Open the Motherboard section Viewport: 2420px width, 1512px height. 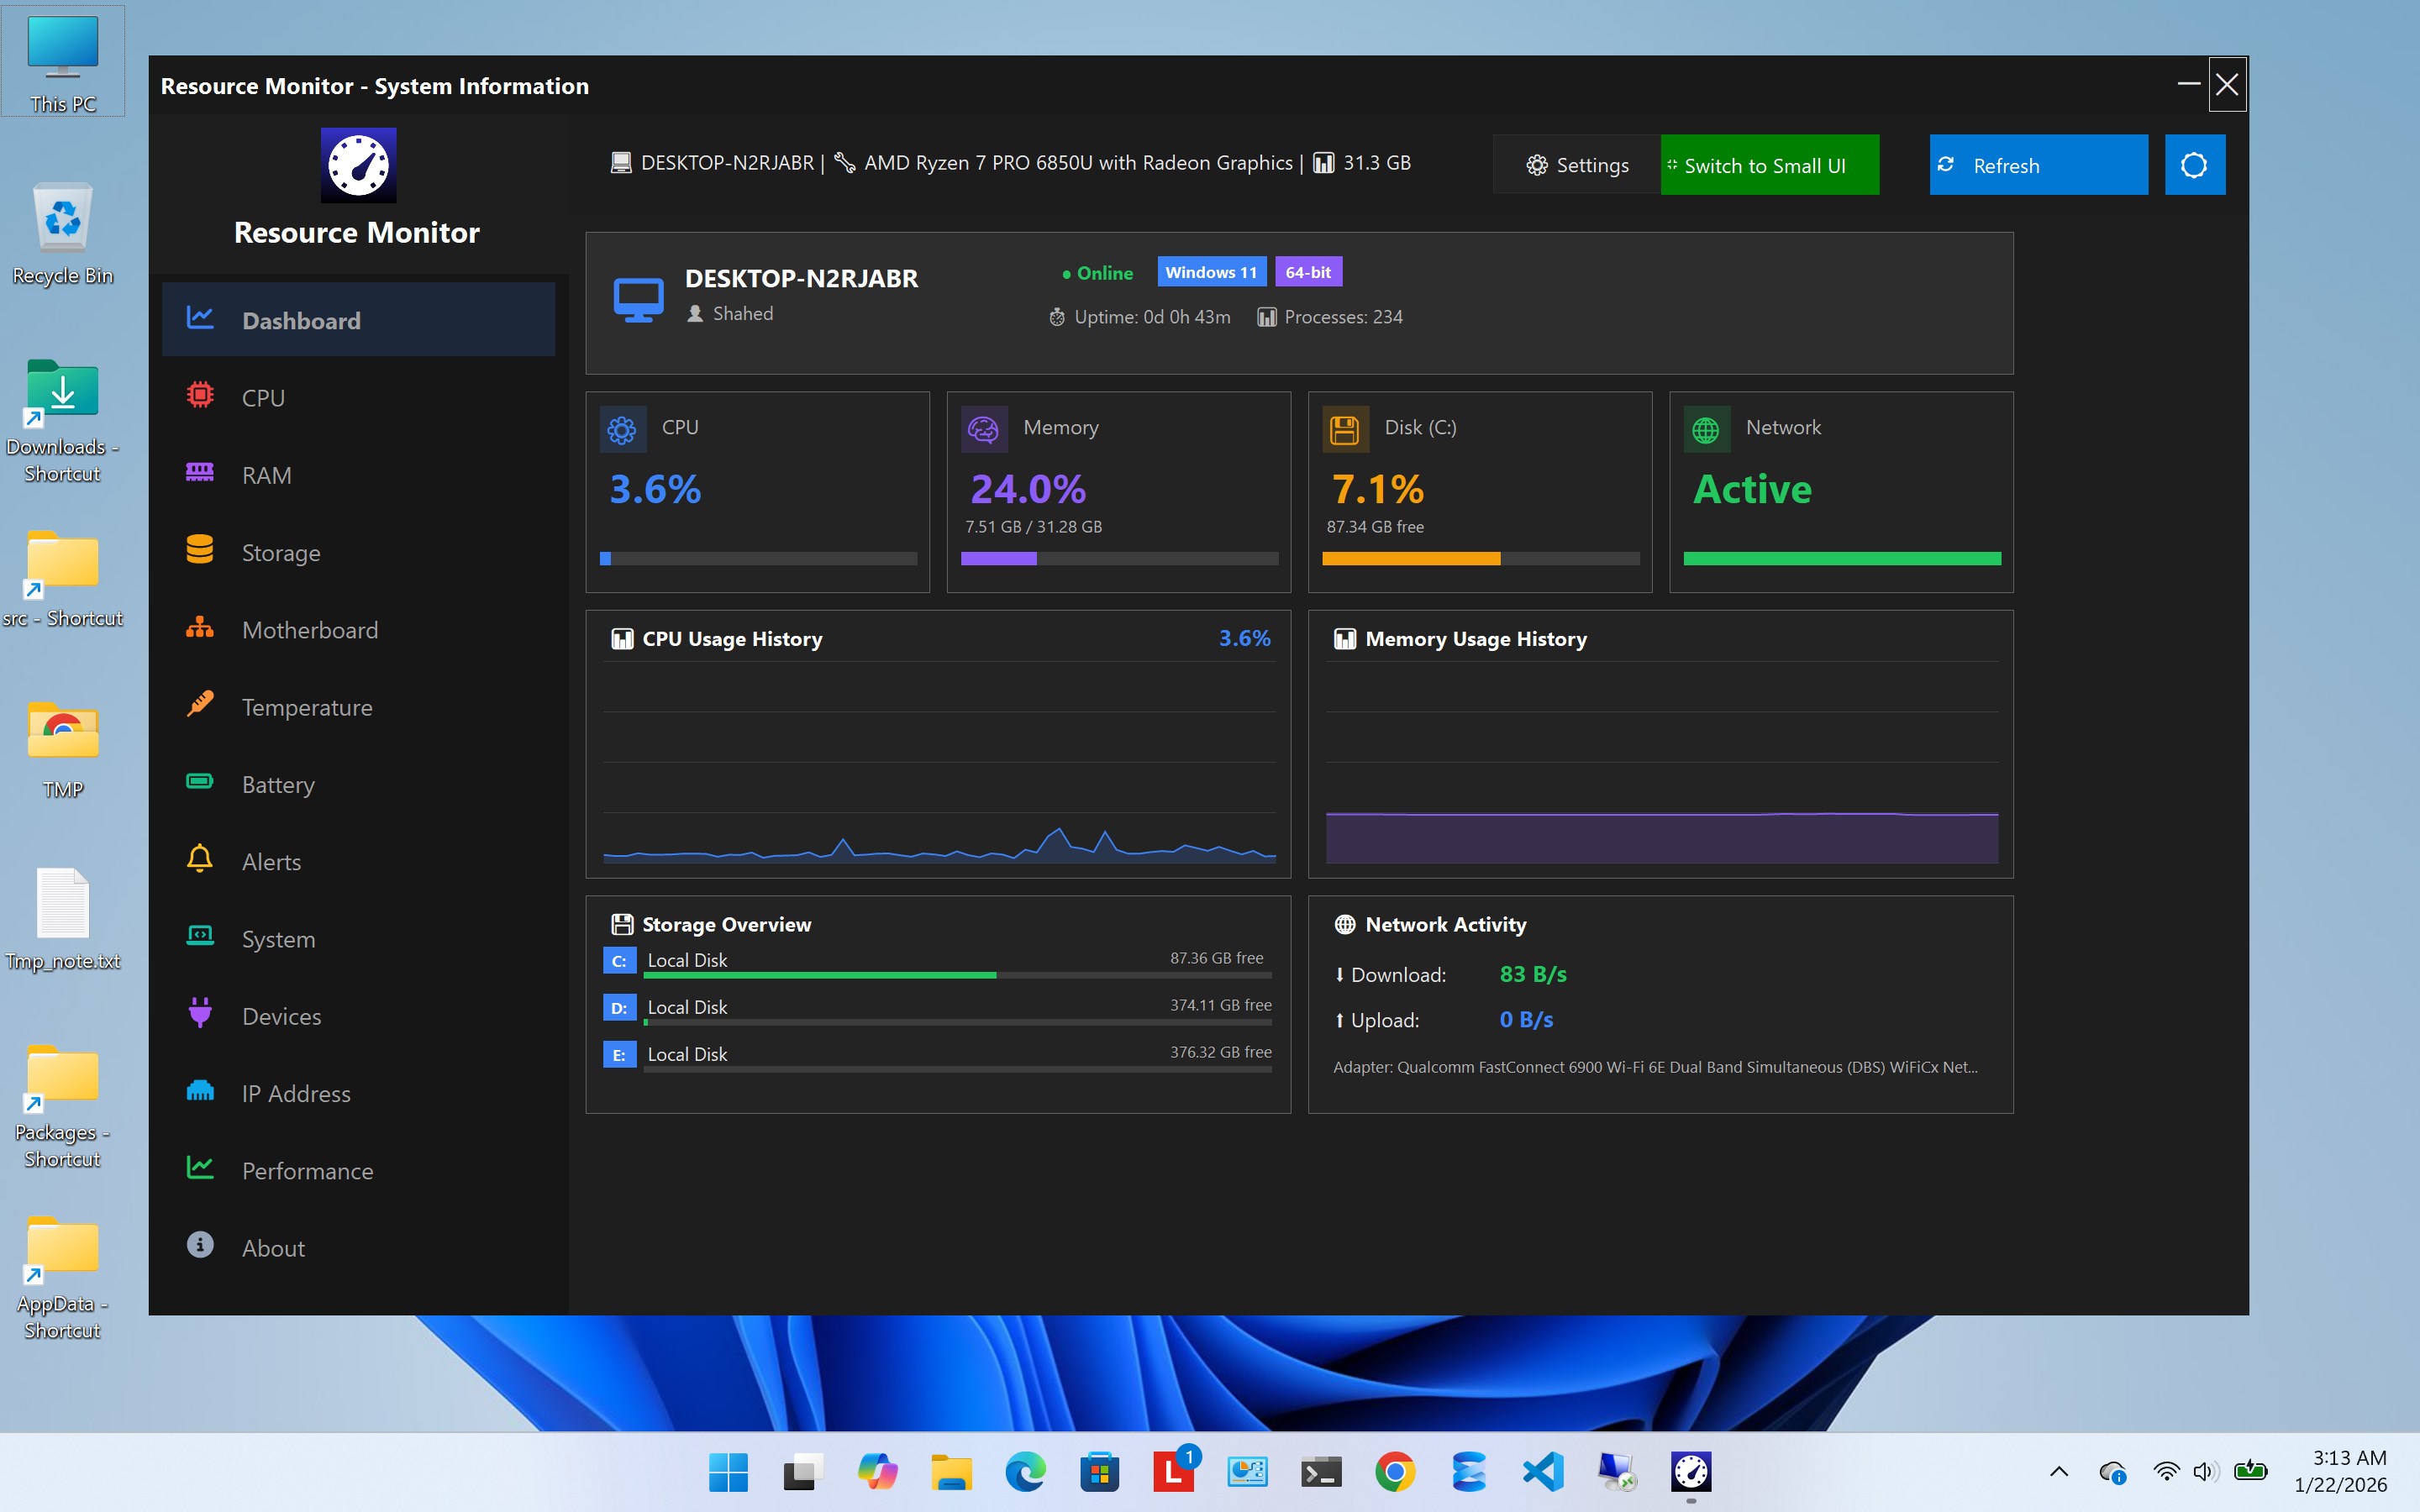[309, 630]
